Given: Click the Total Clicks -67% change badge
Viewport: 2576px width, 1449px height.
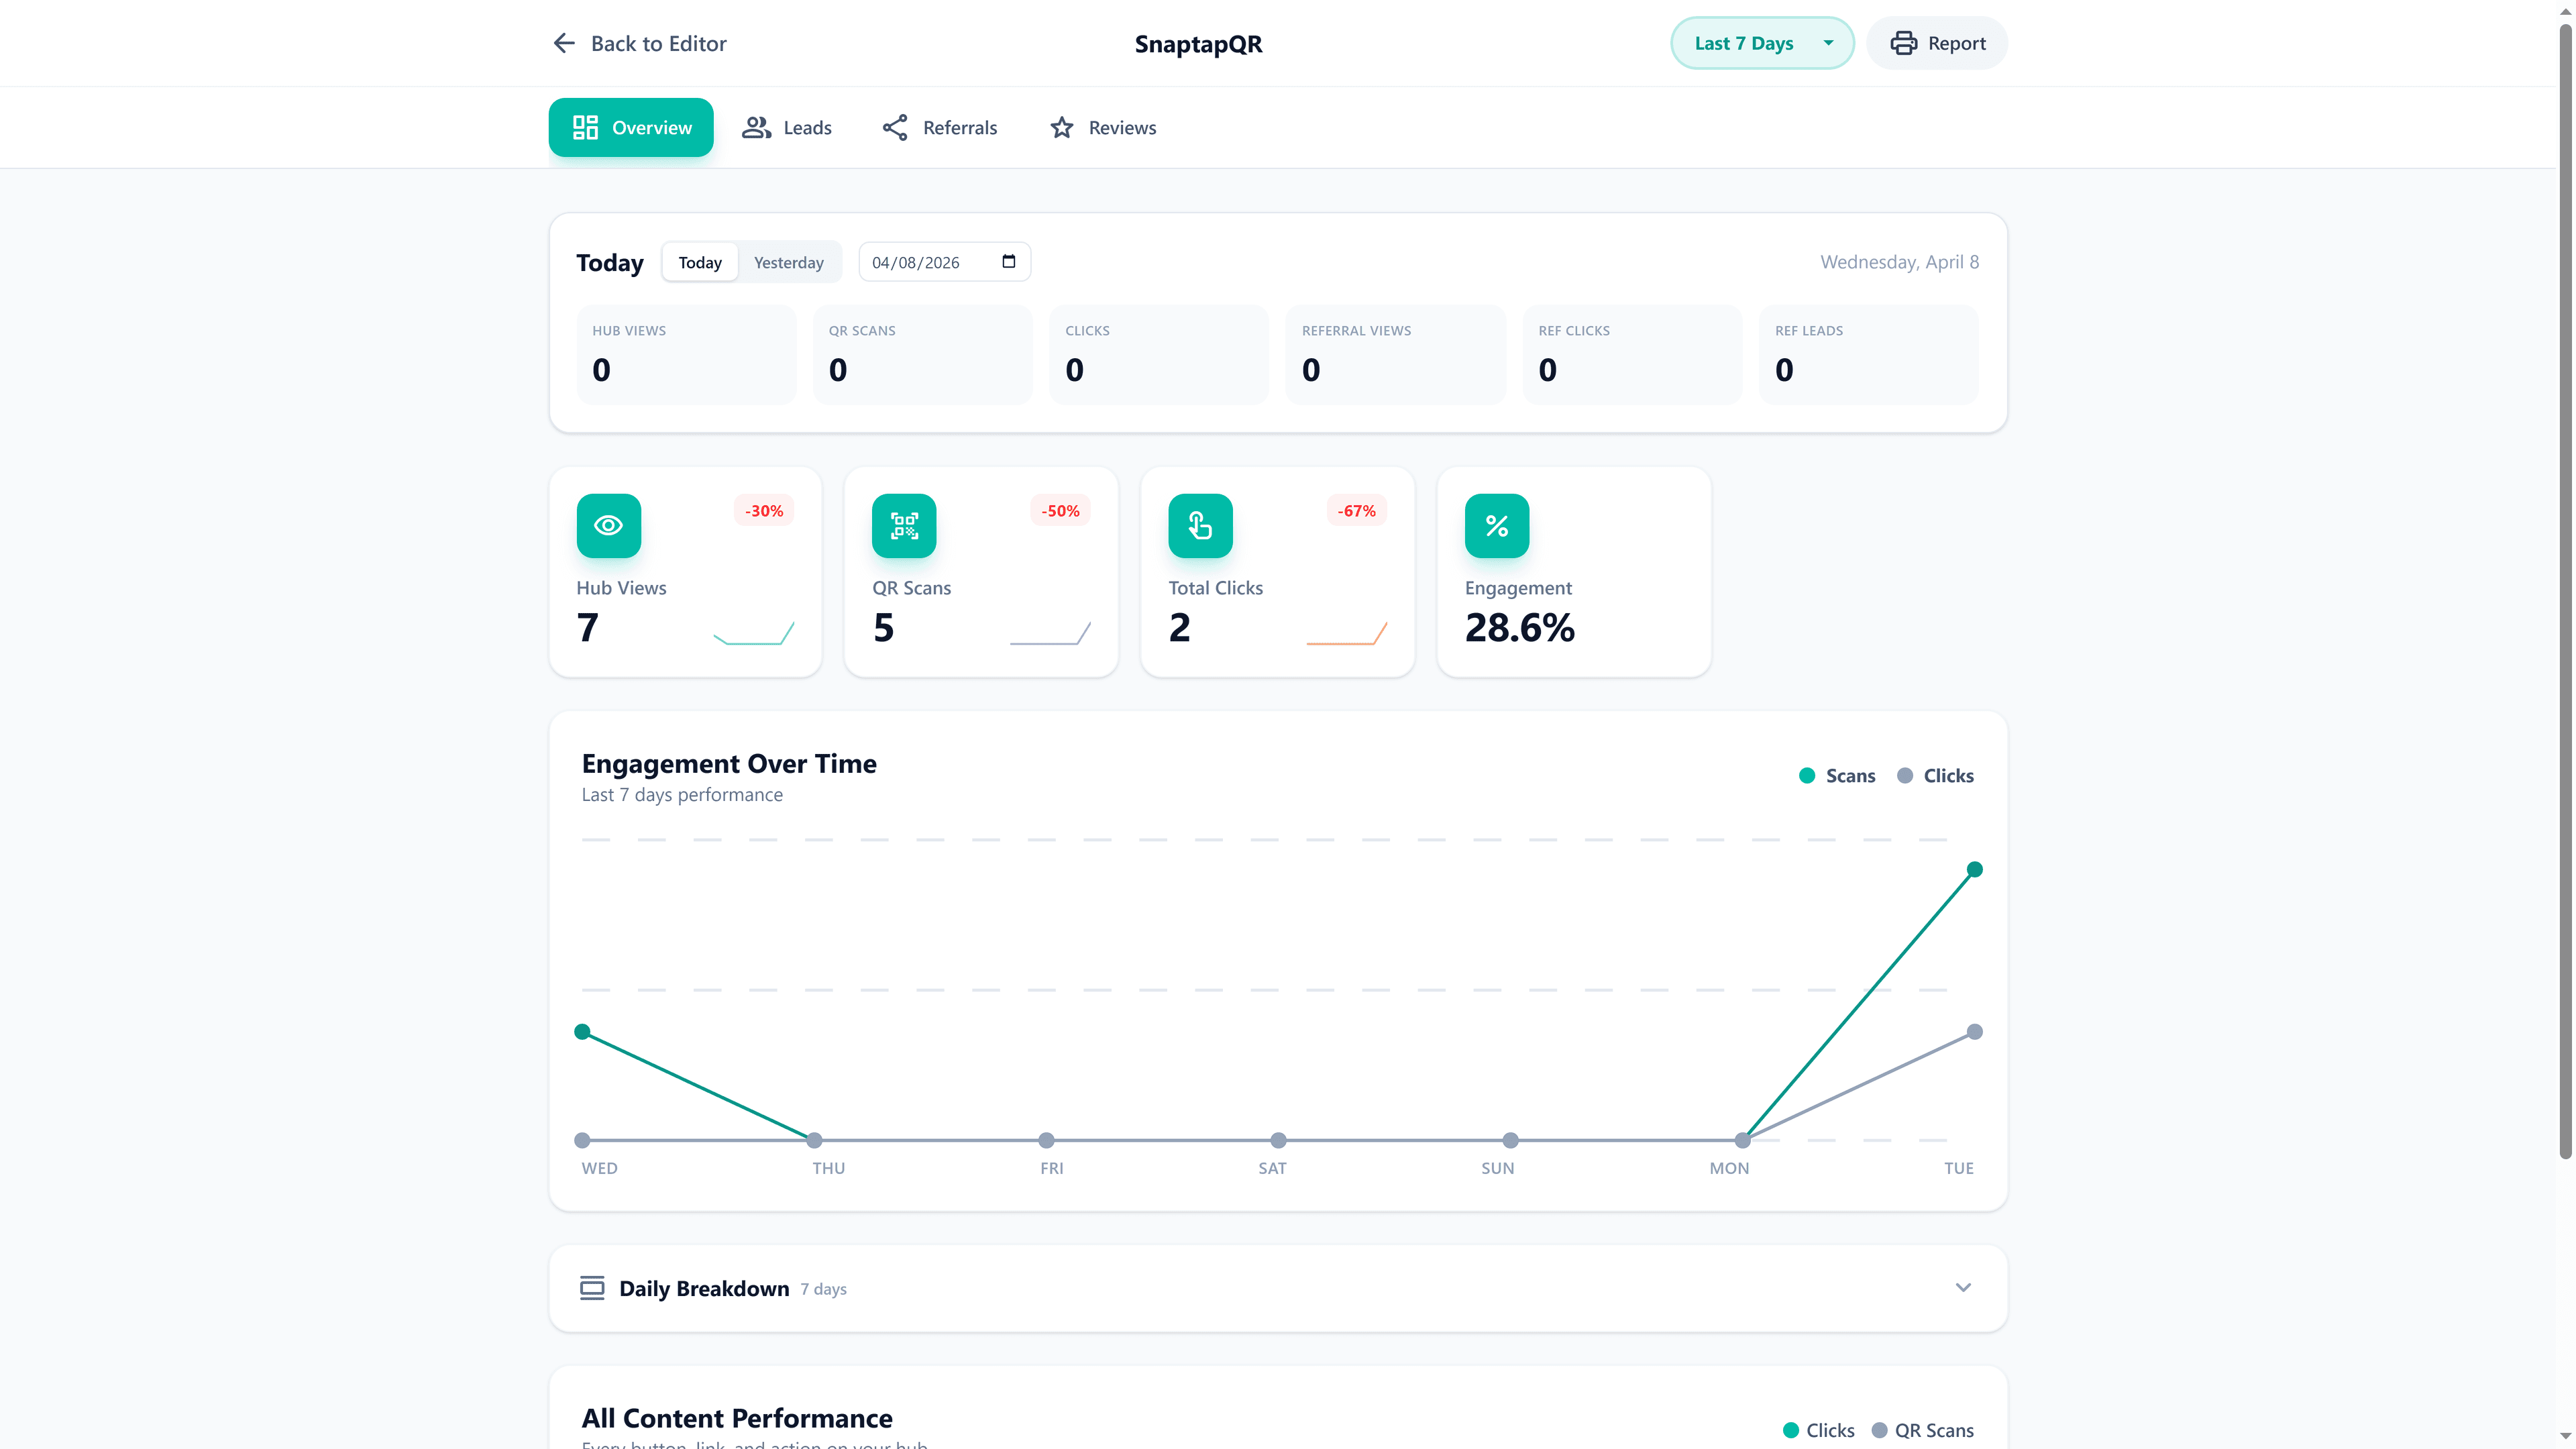Looking at the screenshot, I should click(x=1357, y=511).
